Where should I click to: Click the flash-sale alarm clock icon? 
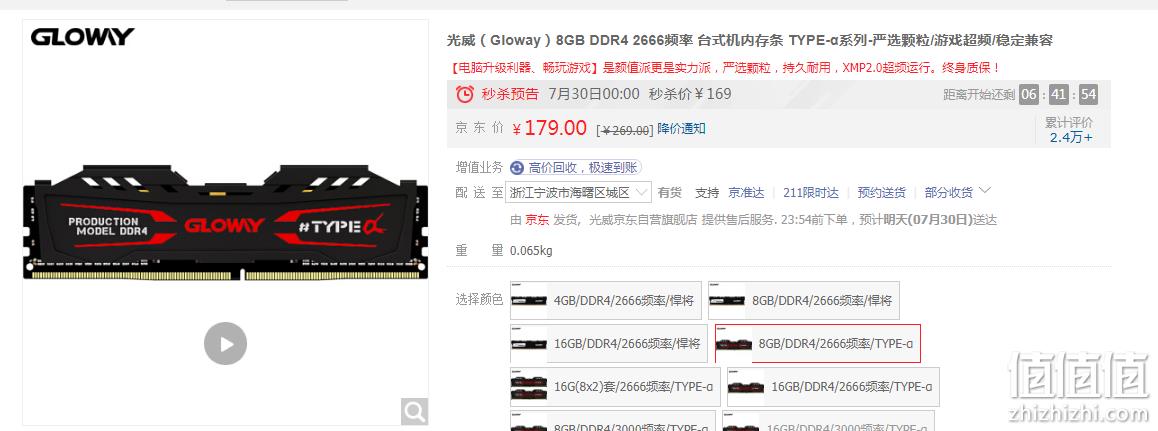click(465, 94)
